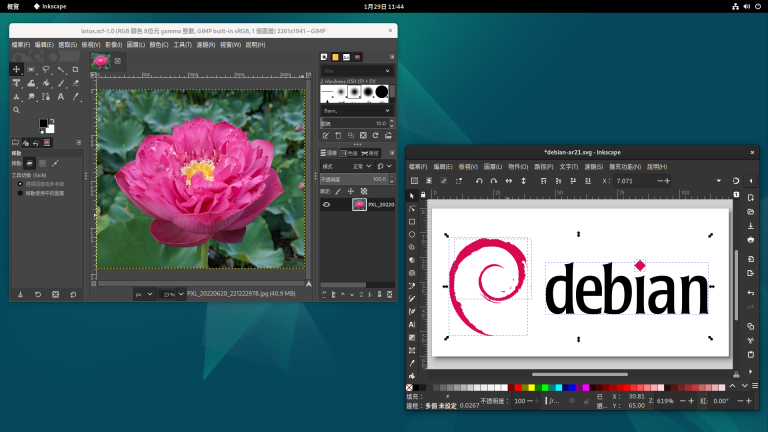Click GIMP's black foreground color swatch
The width and height of the screenshot is (768, 432).
(43, 123)
